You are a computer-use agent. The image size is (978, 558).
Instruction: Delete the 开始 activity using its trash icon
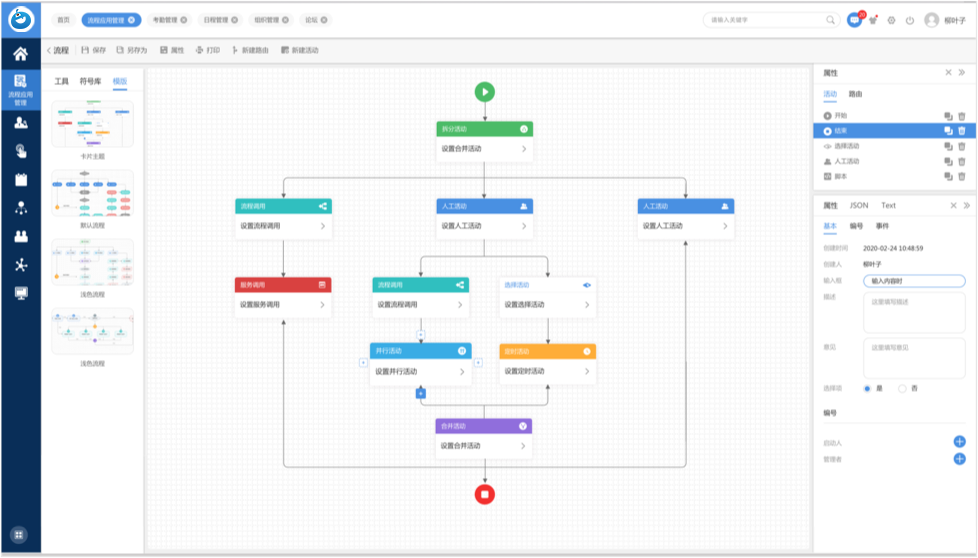tap(962, 116)
